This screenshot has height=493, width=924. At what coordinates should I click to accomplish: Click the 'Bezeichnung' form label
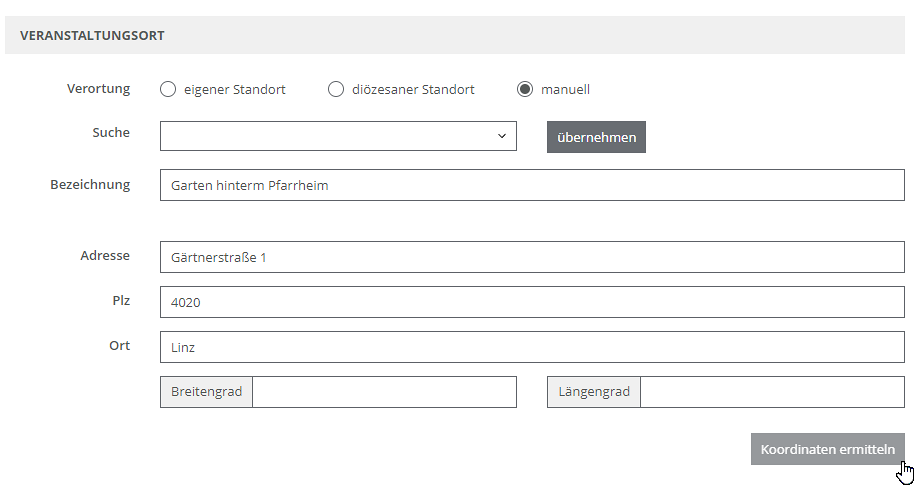(x=90, y=185)
